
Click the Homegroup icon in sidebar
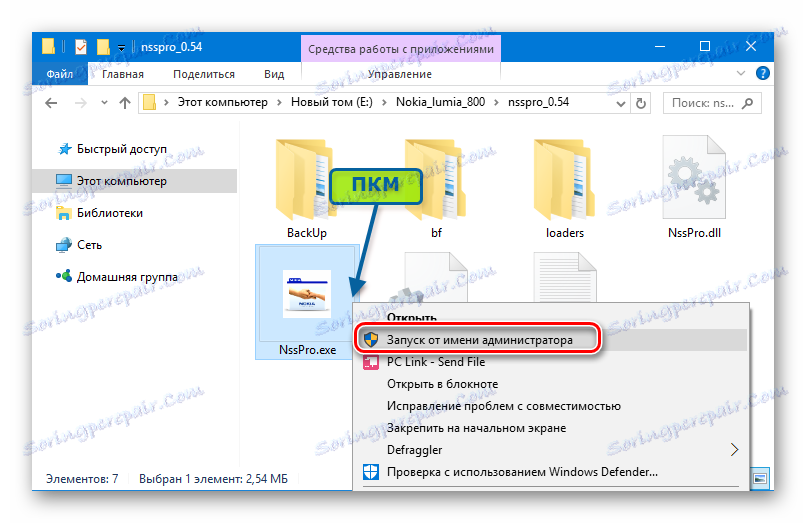64,276
